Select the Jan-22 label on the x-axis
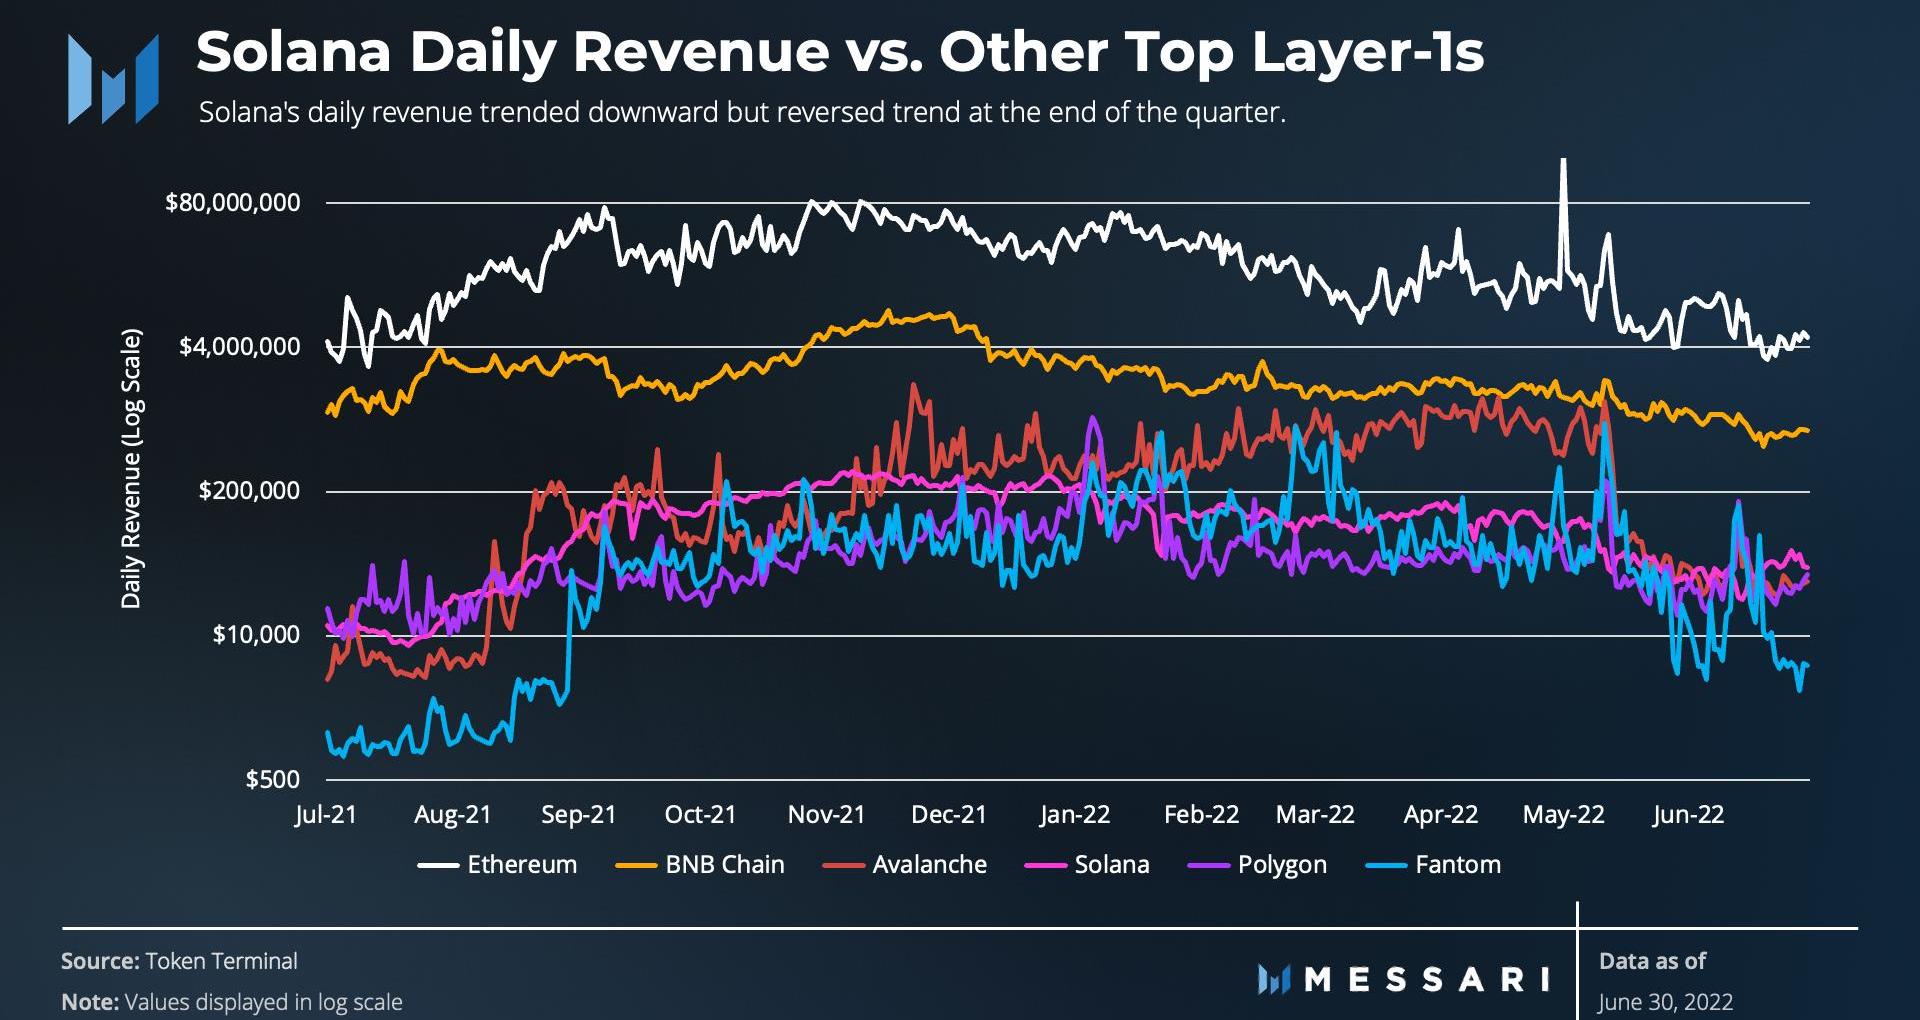This screenshot has width=1920, height=1020. (x=1074, y=815)
